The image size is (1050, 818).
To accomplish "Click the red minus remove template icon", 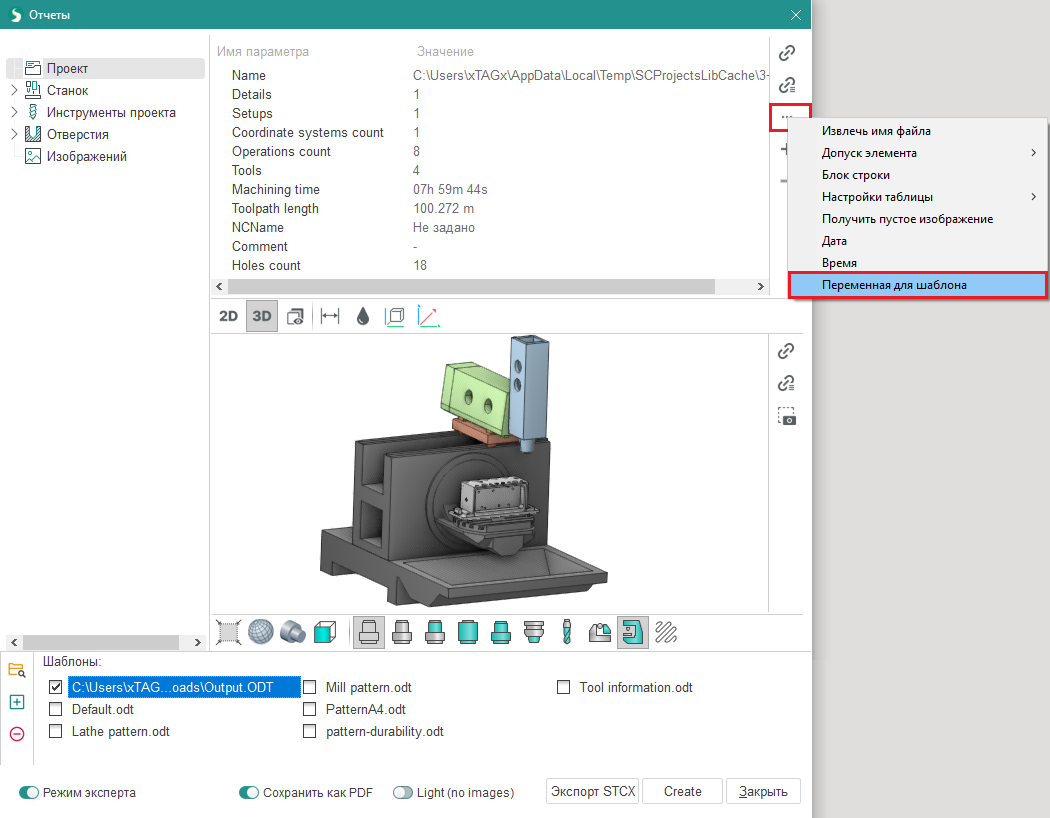I will 16,734.
